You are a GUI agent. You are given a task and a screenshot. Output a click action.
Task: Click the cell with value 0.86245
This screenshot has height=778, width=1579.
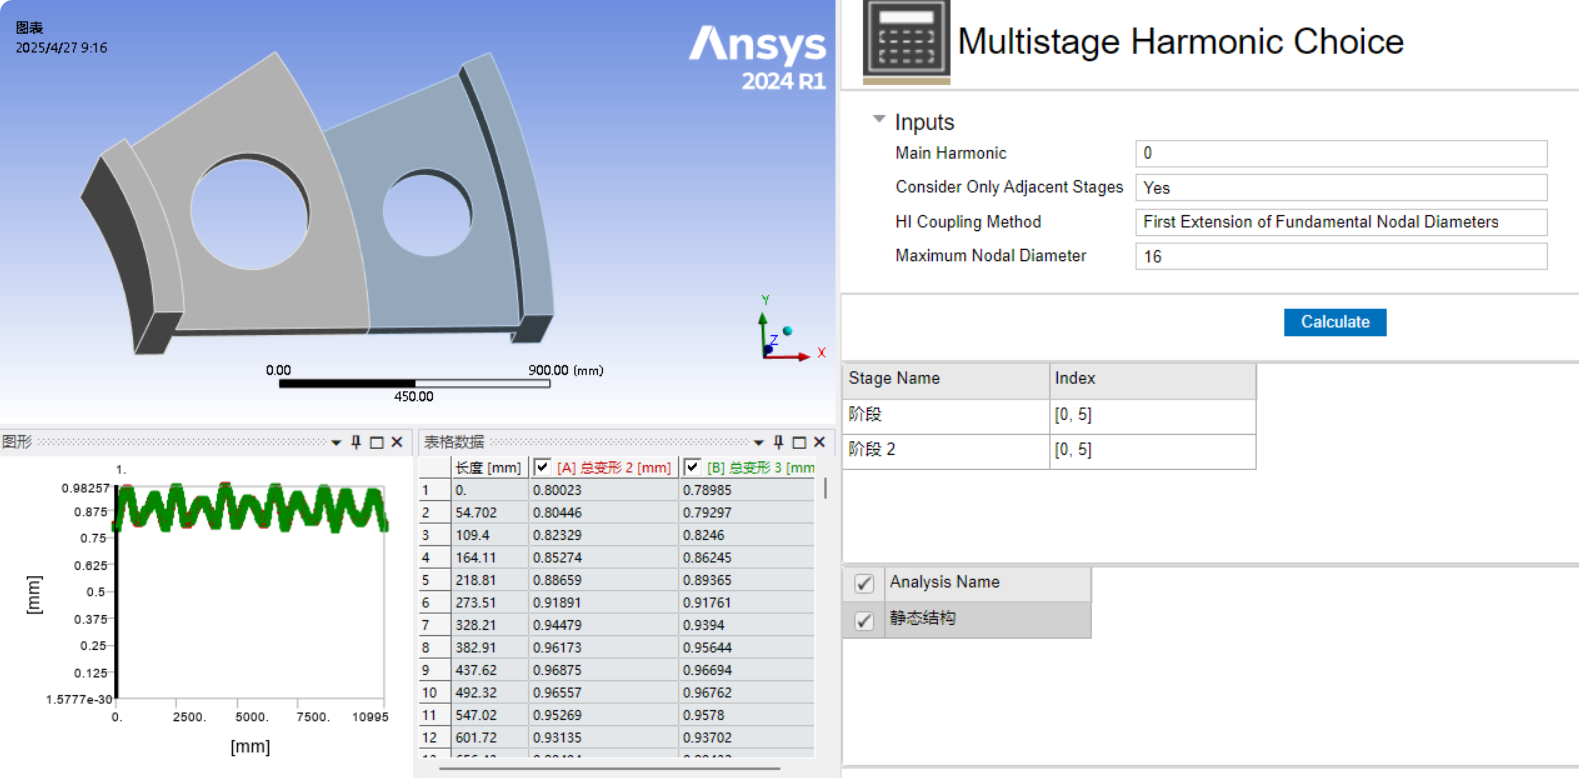tap(746, 557)
